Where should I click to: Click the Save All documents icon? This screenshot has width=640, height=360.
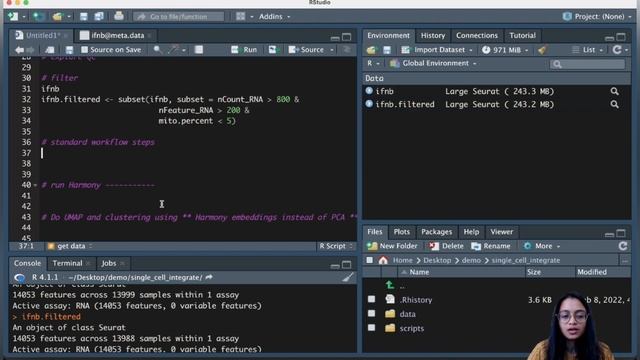click(99, 16)
